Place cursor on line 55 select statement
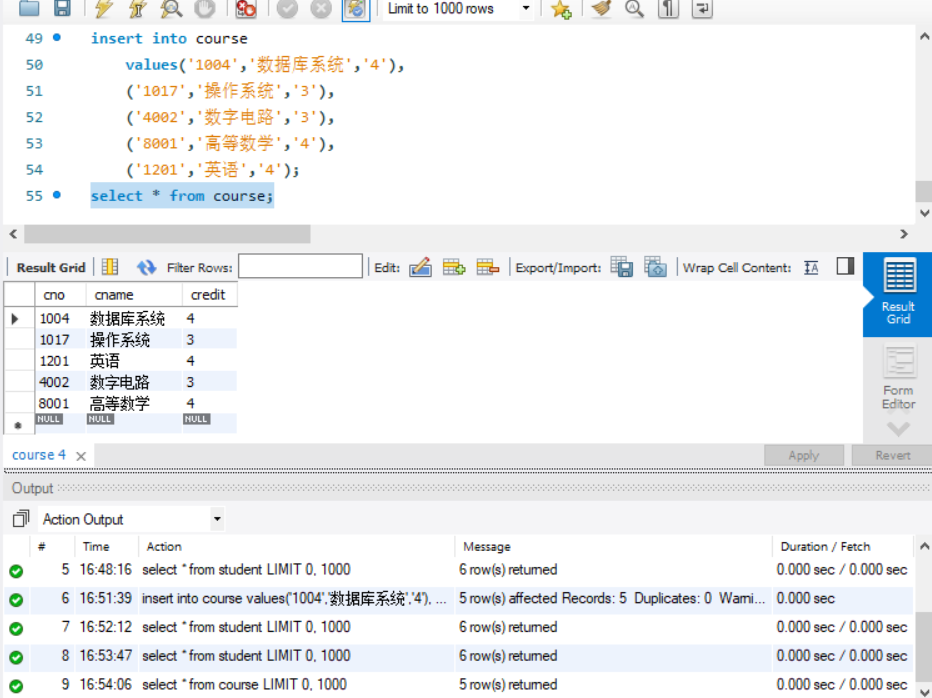932x698 pixels. [x=181, y=196]
